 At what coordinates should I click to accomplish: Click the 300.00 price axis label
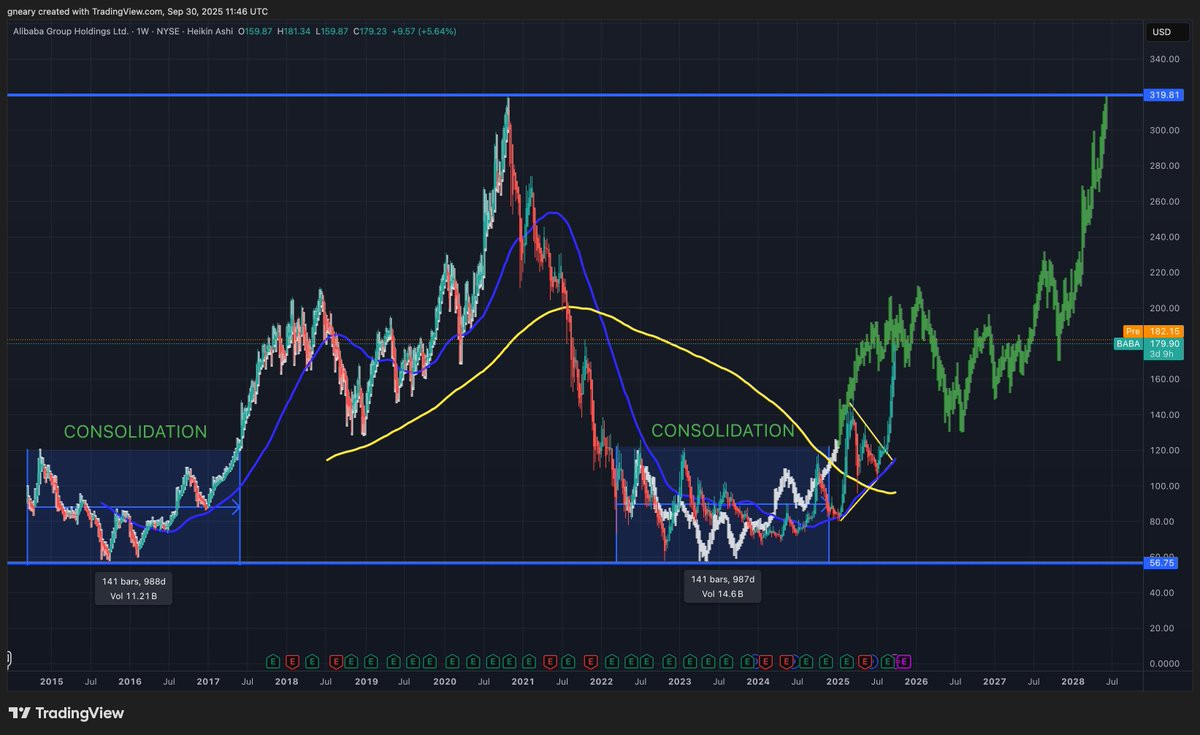coord(1165,130)
